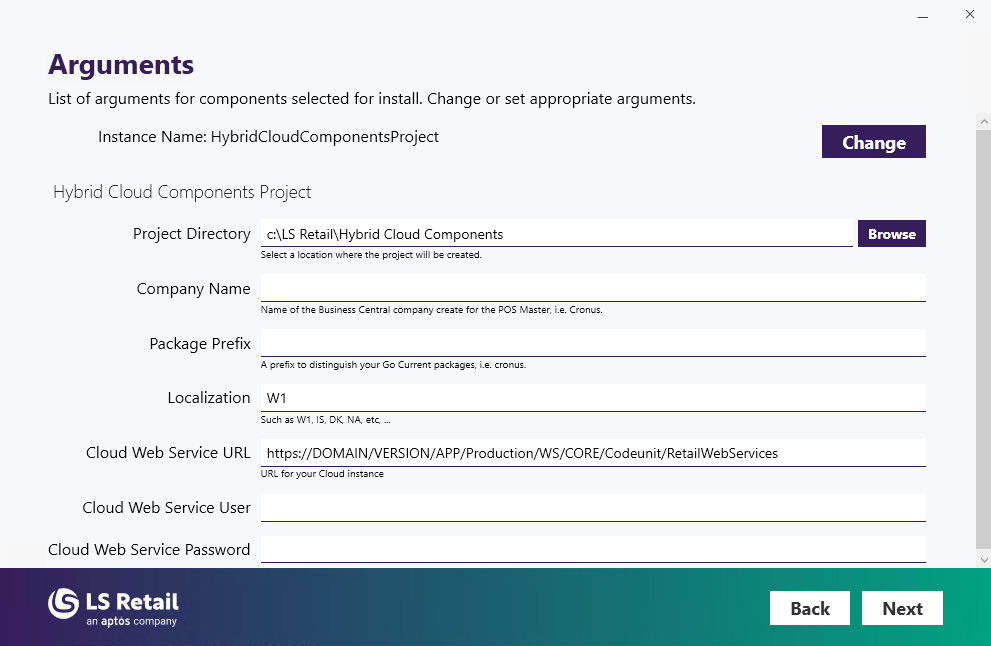Click the Instance Name HybridCloudComponentsProject text
The width and height of the screenshot is (991, 646).
(x=268, y=136)
